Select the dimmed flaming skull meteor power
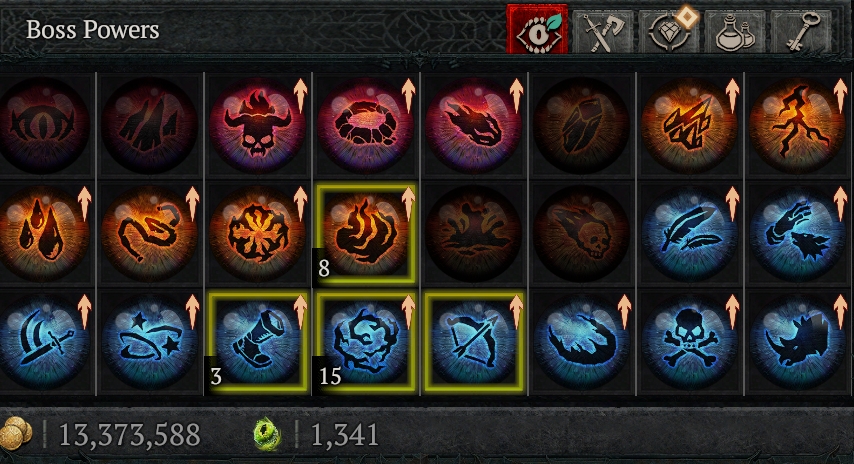The height and width of the screenshot is (464, 854). (582, 234)
